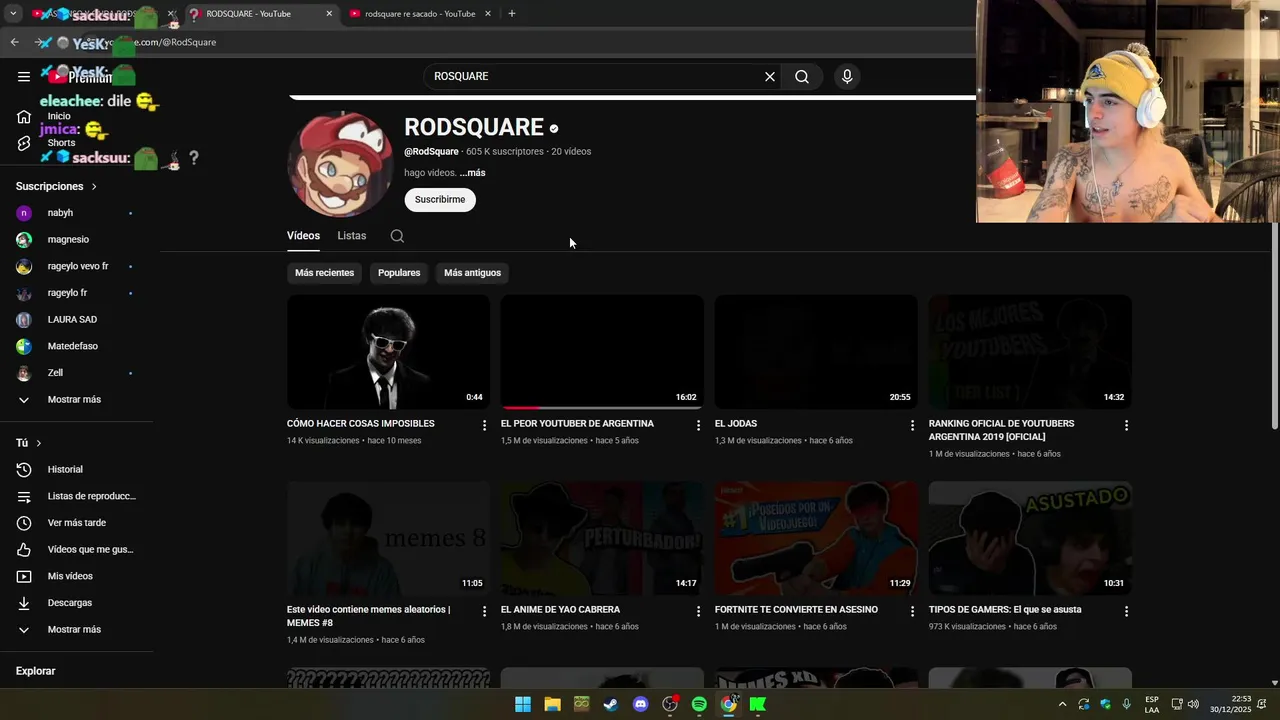The width and height of the screenshot is (1280, 720).
Task: Open Discord from the taskbar
Action: click(641, 704)
